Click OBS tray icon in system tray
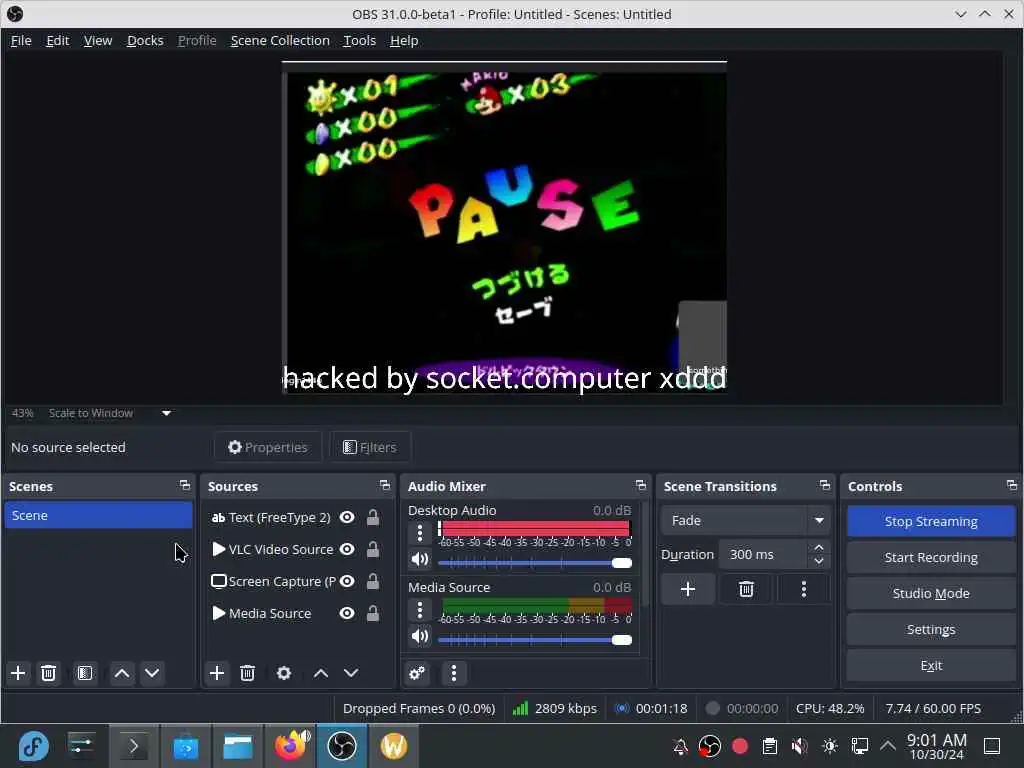The image size is (1024, 768). [709, 746]
